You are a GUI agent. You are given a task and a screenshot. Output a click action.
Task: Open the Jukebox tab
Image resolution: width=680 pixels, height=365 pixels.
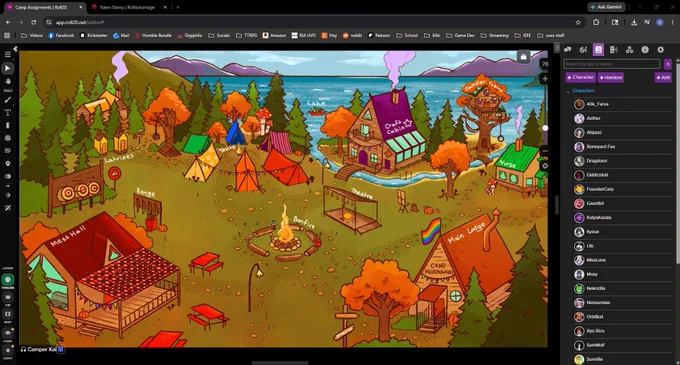[x=614, y=50]
